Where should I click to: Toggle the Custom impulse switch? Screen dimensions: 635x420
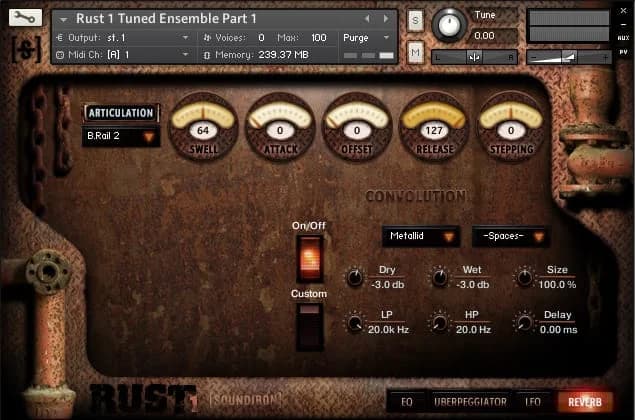tap(309, 326)
